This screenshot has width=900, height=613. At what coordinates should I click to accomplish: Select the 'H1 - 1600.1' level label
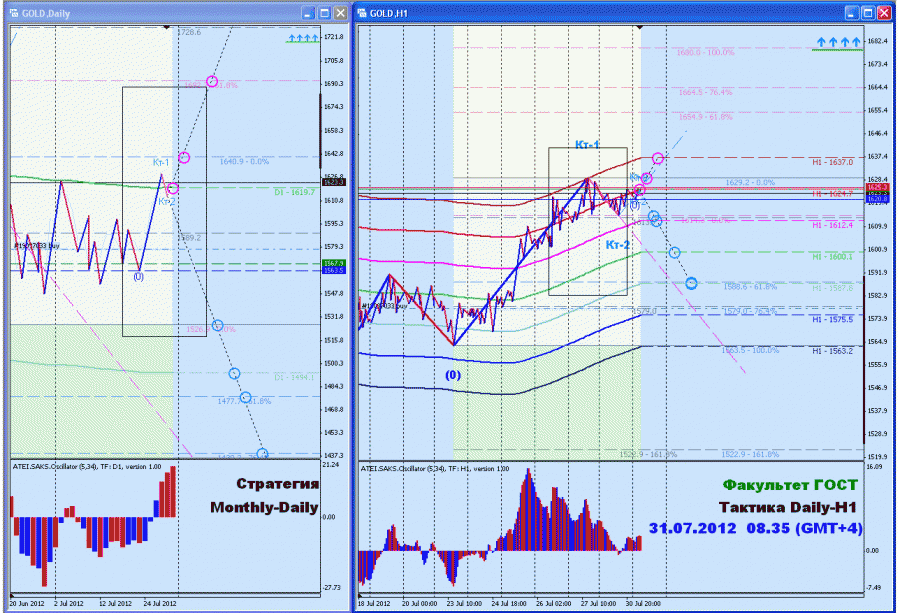832,257
